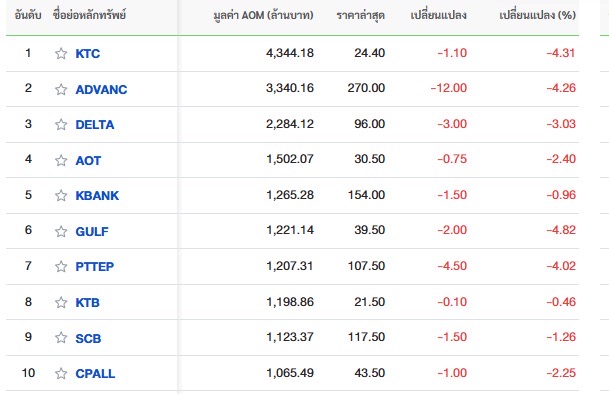The height and width of the screenshot is (394, 609).
Task: Sort by the เปลี่ยนแปลง (%) column header
Action: (x=538, y=16)
